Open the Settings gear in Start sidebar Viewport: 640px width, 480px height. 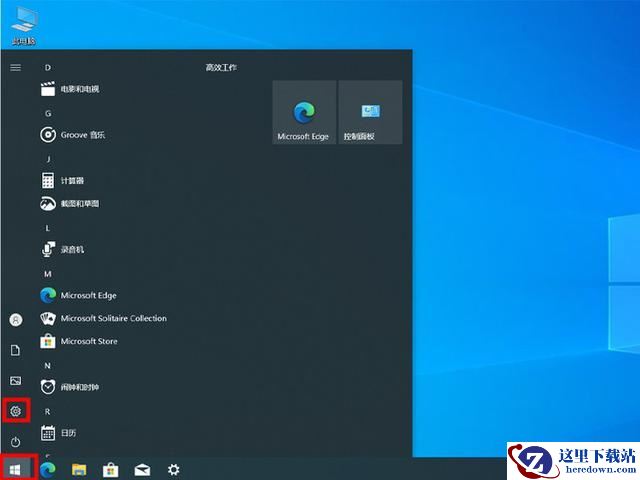click(x=16, y=411)
